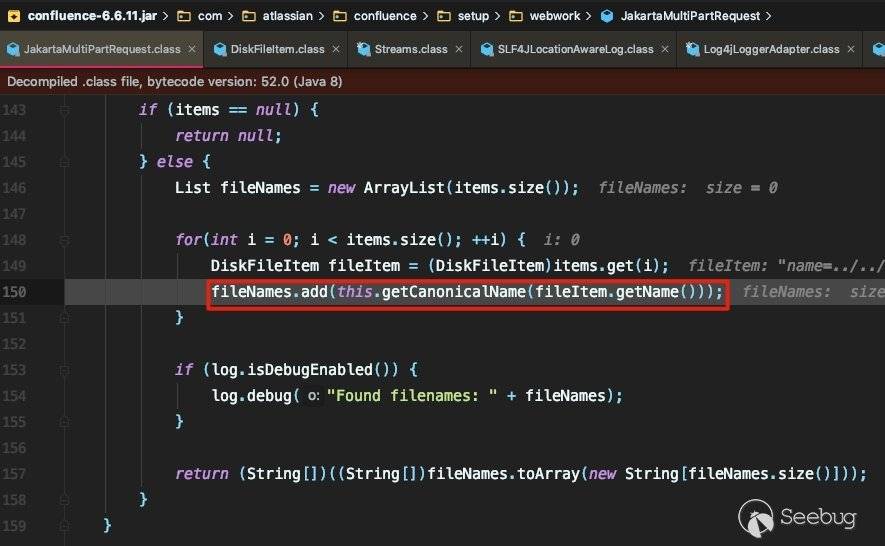Click the class icon before JakartaMultiPartRequest breadcrumb
The width and height of the screenshot is (885, 546).
tap(607, 16)
